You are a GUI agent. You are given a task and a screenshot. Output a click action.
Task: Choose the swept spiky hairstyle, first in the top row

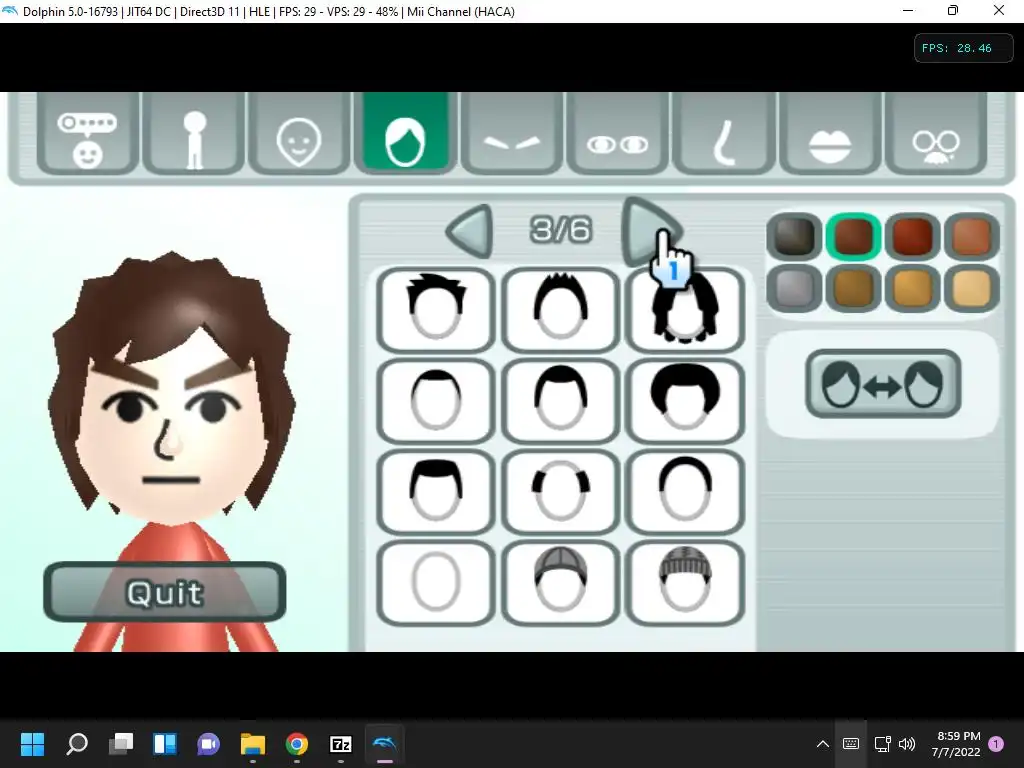(436, 310)
